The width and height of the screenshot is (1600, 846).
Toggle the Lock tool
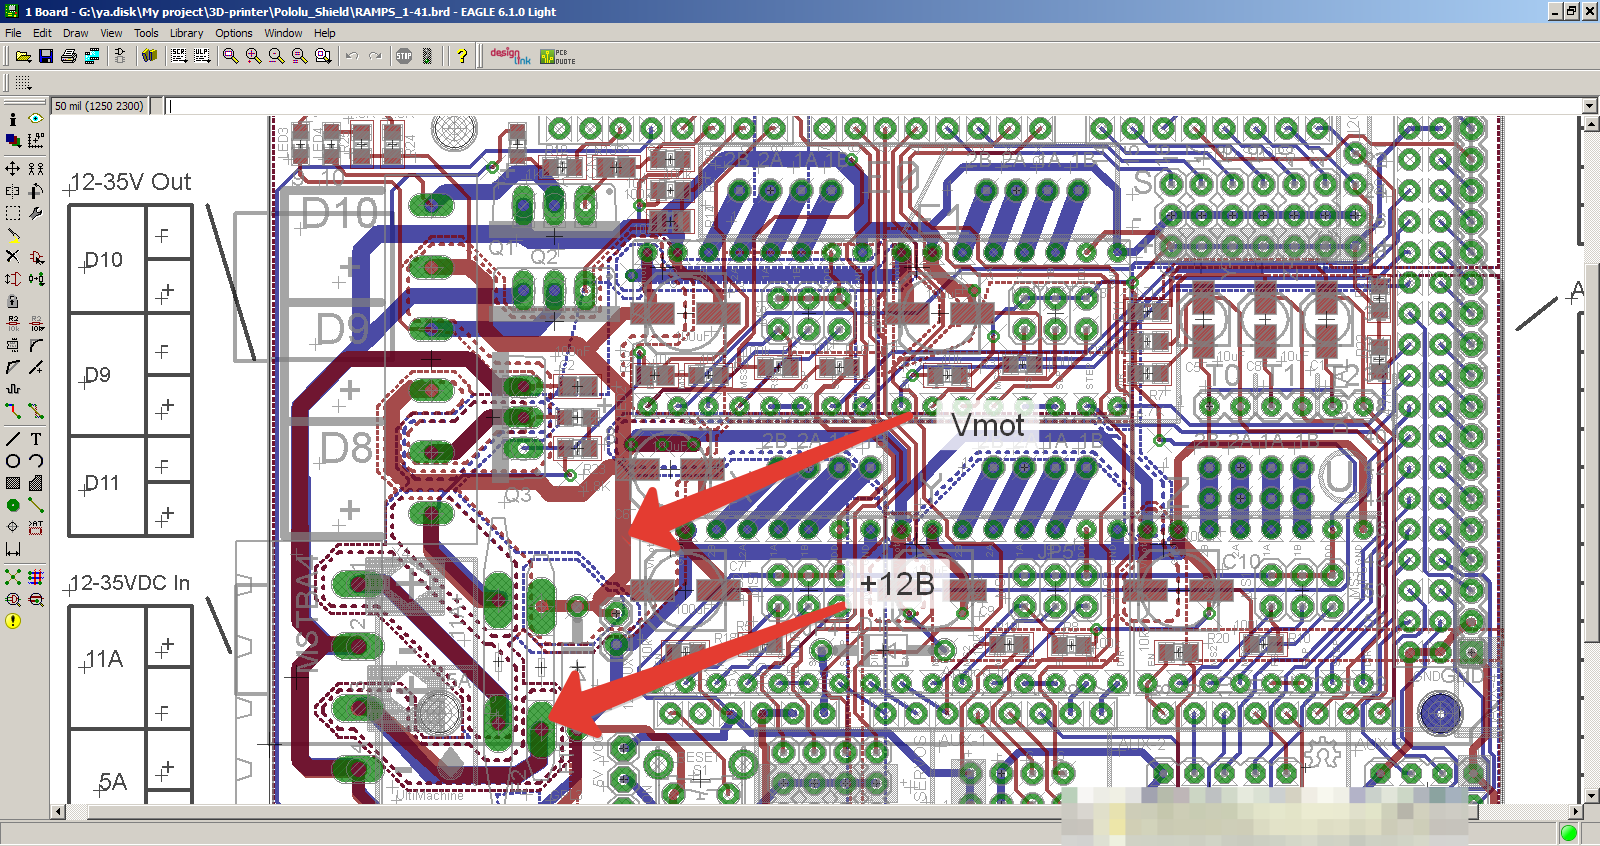click(13, 301)
